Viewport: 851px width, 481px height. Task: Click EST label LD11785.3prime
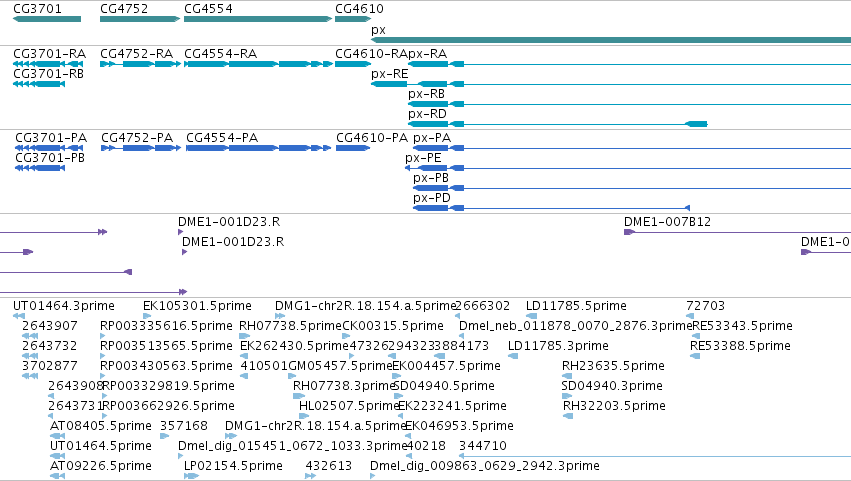pyautogui.click(x=558, y=346)
